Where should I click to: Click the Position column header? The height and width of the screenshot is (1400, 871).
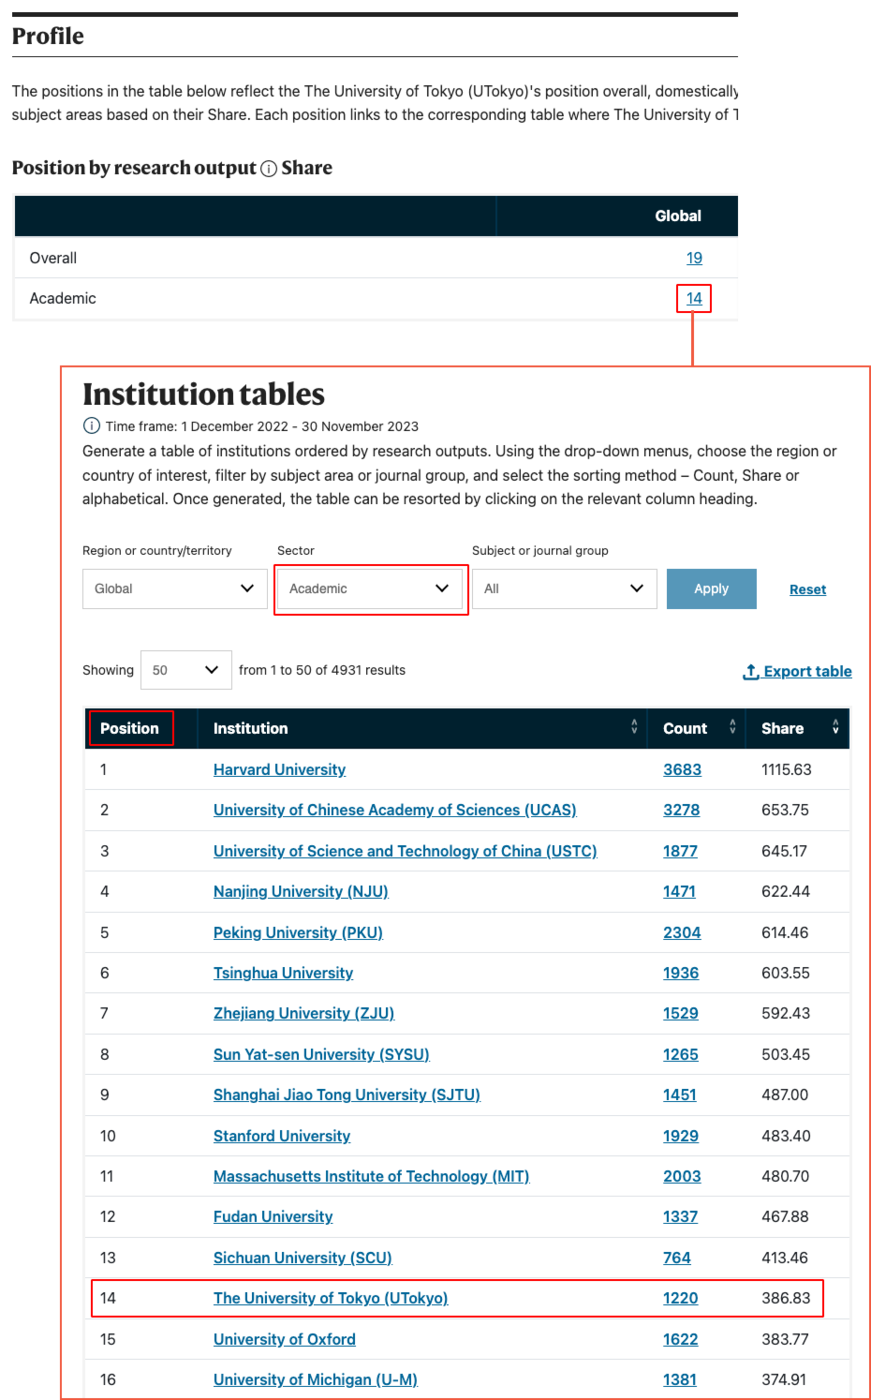[130, 728]
